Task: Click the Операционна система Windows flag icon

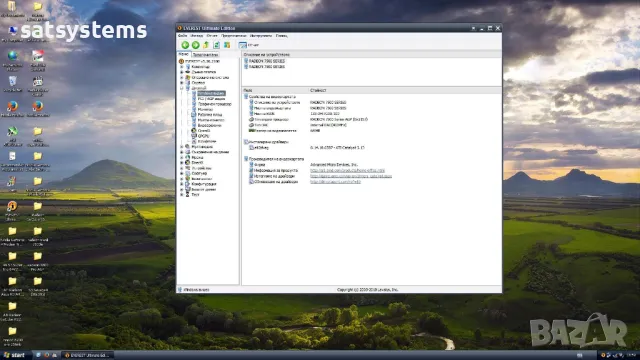Action: pos(188,77)
